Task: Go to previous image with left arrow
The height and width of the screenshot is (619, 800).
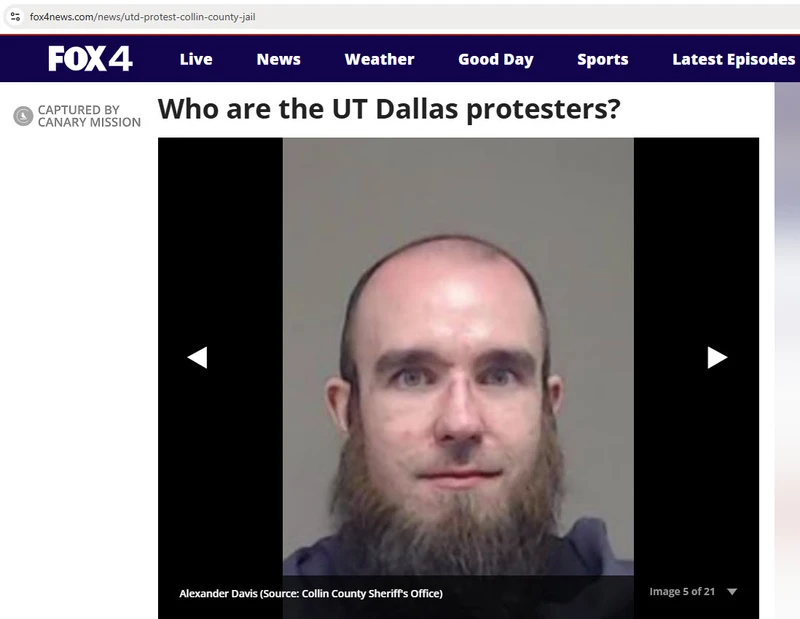Action: [197, 357]
